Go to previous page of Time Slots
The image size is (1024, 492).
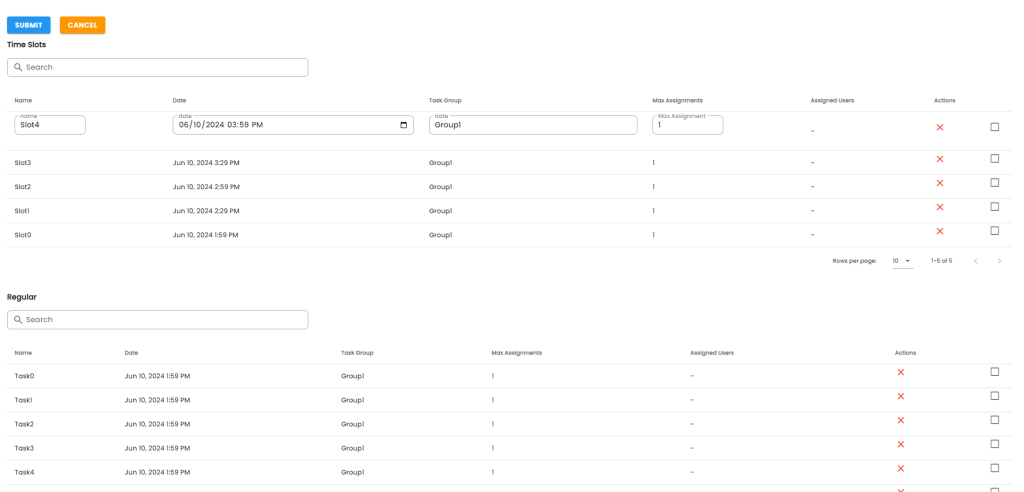(976, 261)
